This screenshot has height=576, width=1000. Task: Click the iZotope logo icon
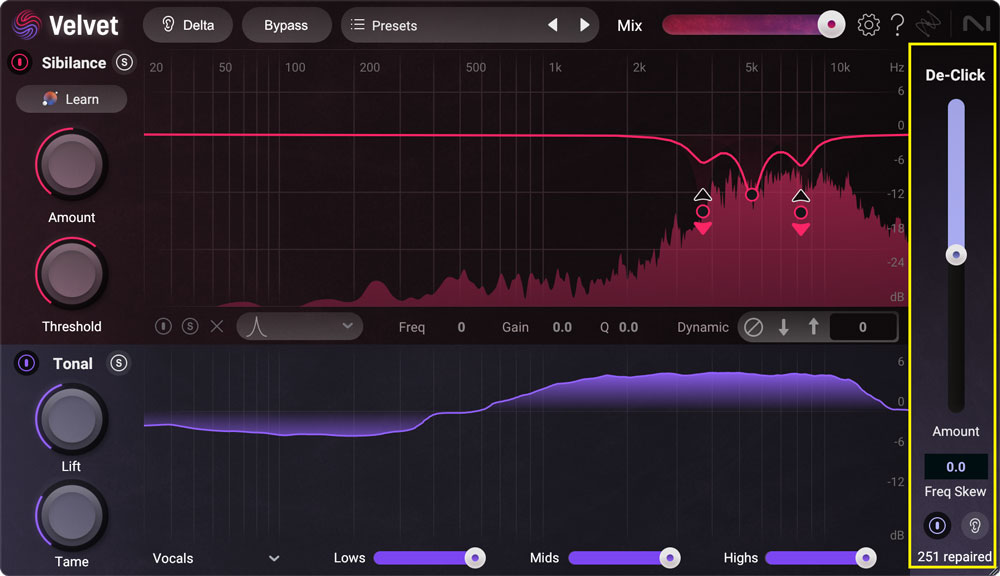pos(929,25)
